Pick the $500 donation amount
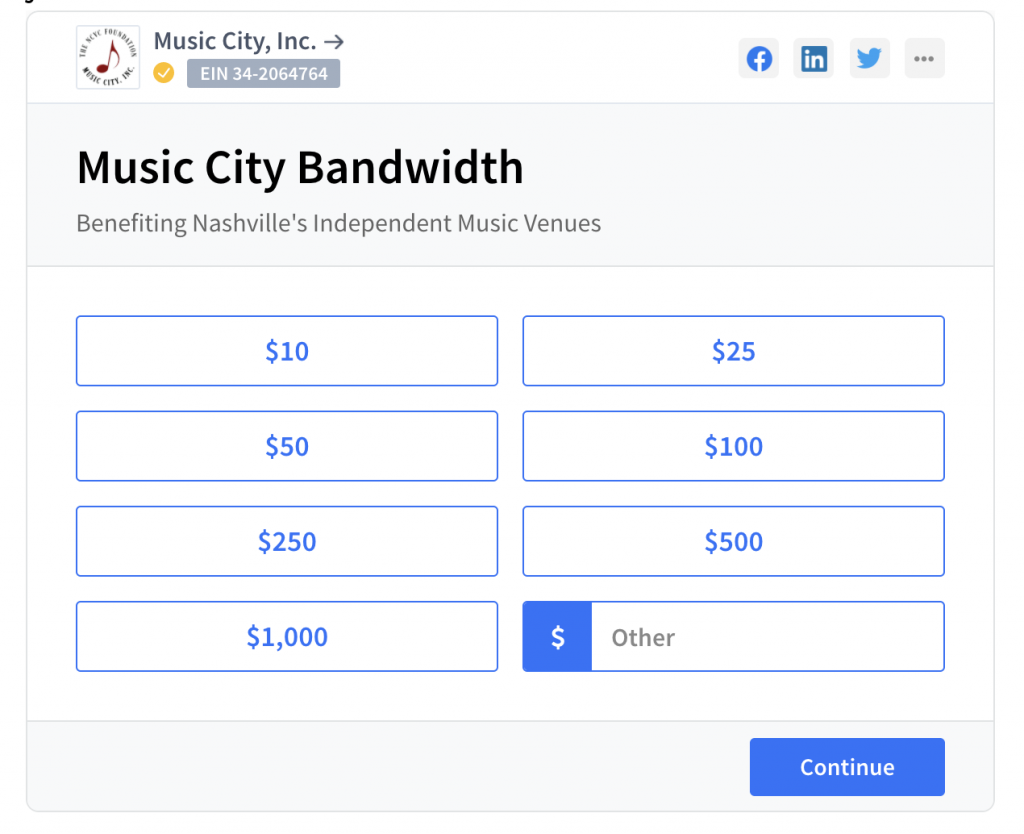This screenshot has width=1024, height=834. coord(733,541)
